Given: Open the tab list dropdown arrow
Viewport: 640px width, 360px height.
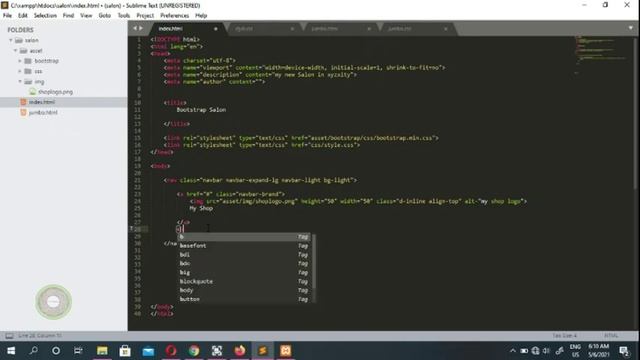Looking at the screenshot, I should pyautogui.click(x=631, y=28).
